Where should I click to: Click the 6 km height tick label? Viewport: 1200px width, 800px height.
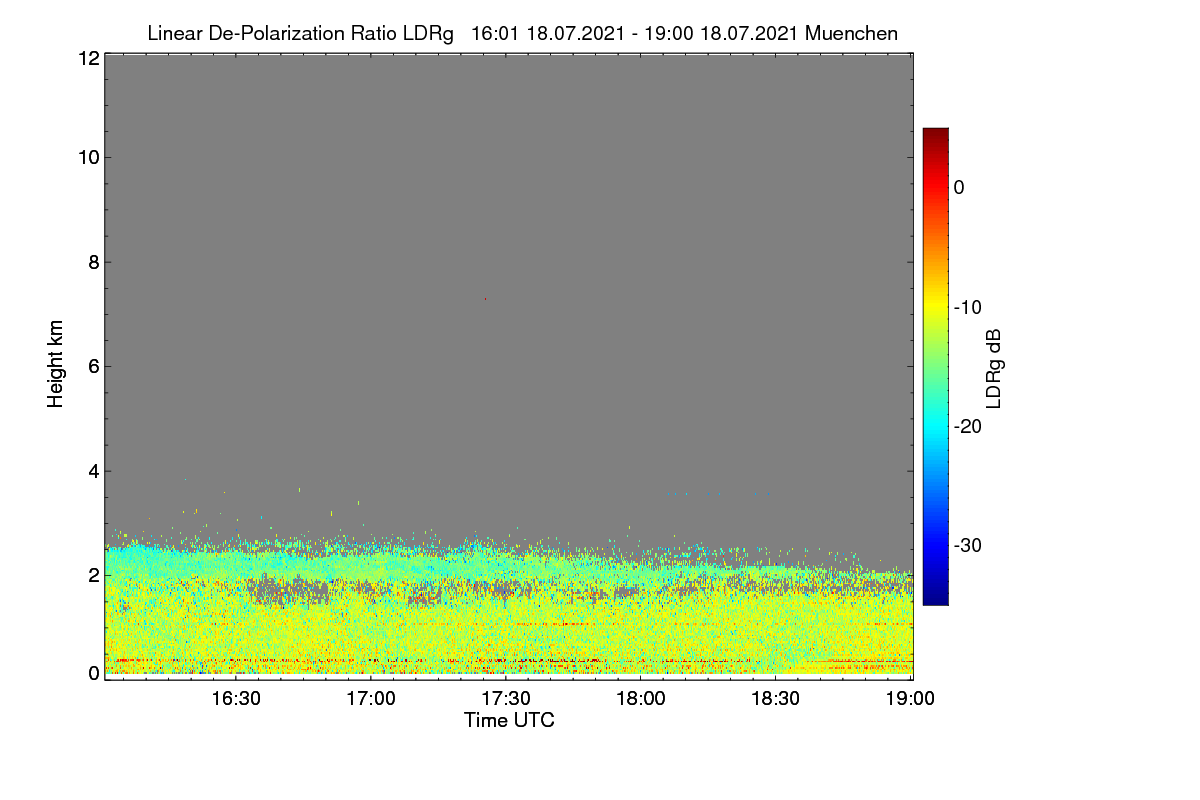click(x=92, y=366)
